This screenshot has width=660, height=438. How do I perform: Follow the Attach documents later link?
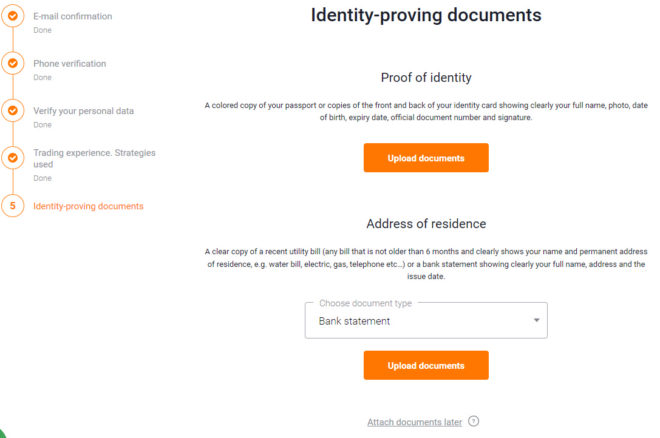414,422
